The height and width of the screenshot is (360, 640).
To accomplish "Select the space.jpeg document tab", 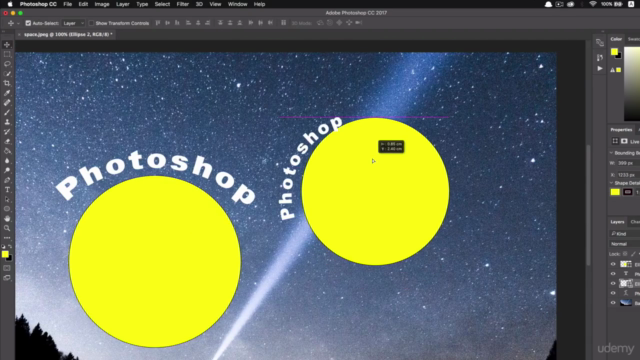I will [68, 35].
